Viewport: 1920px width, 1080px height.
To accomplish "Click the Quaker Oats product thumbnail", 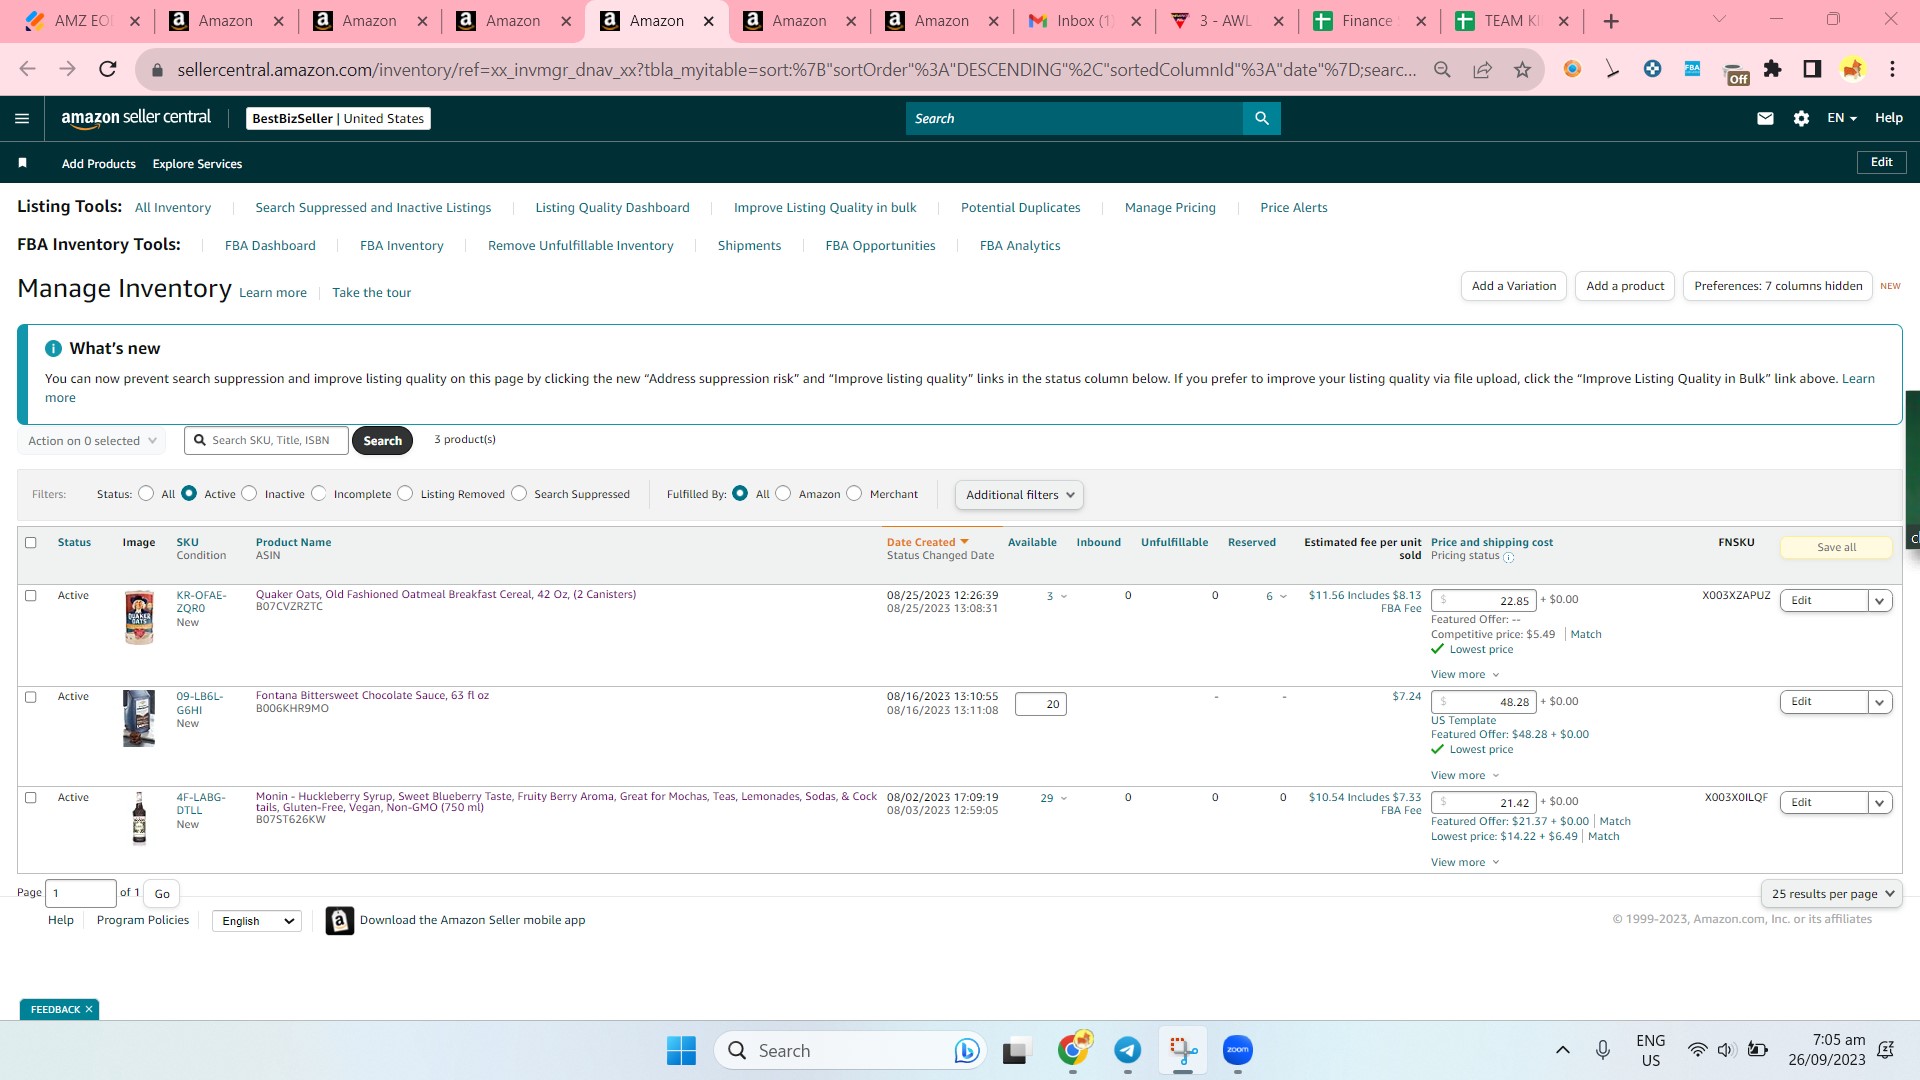I will [139, 617].
